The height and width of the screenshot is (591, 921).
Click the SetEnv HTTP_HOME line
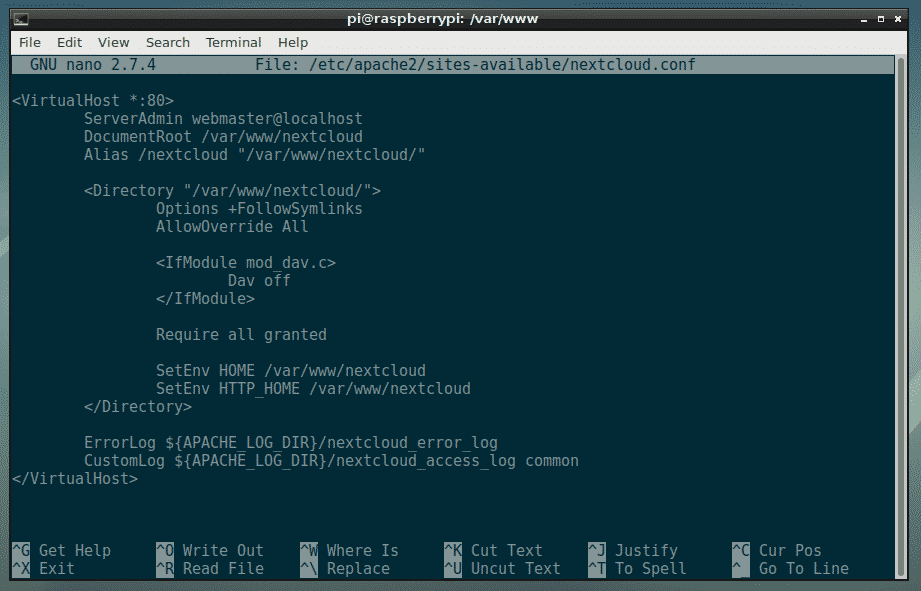point(313,389)
